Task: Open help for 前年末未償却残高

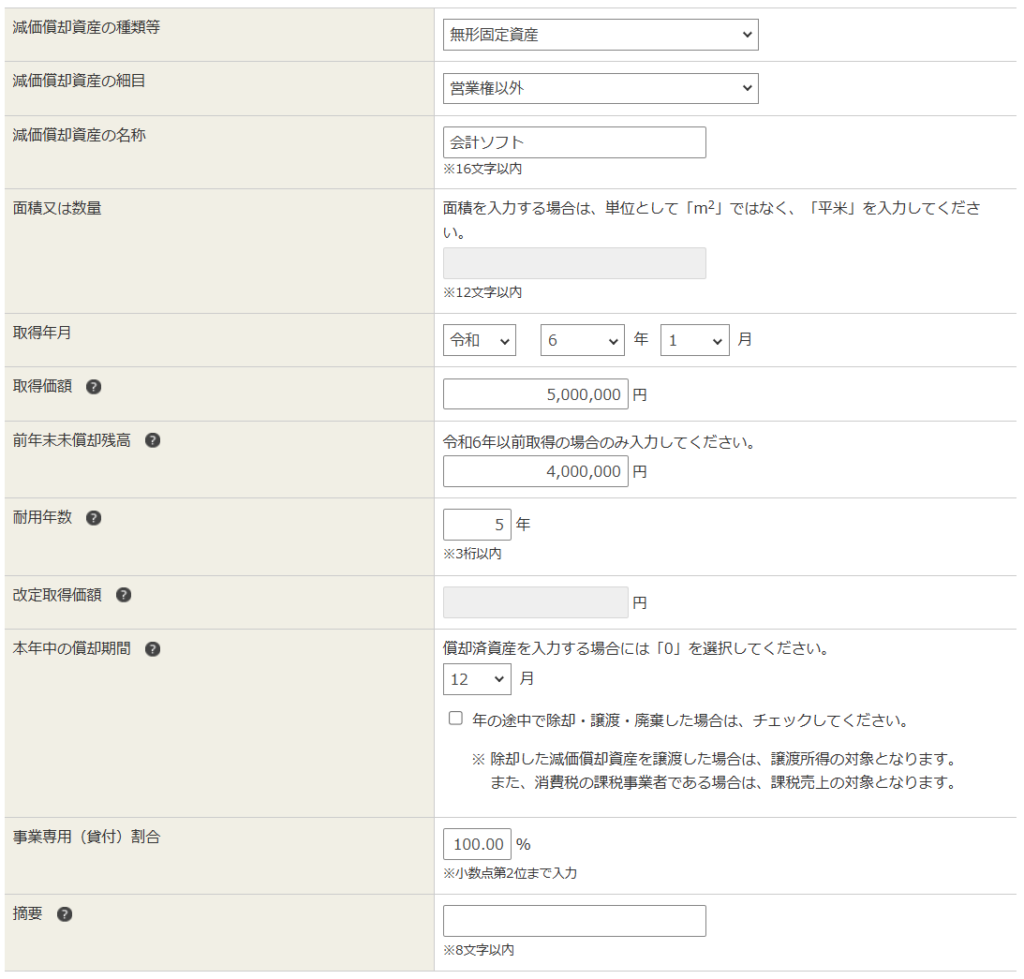Action: 153,441
